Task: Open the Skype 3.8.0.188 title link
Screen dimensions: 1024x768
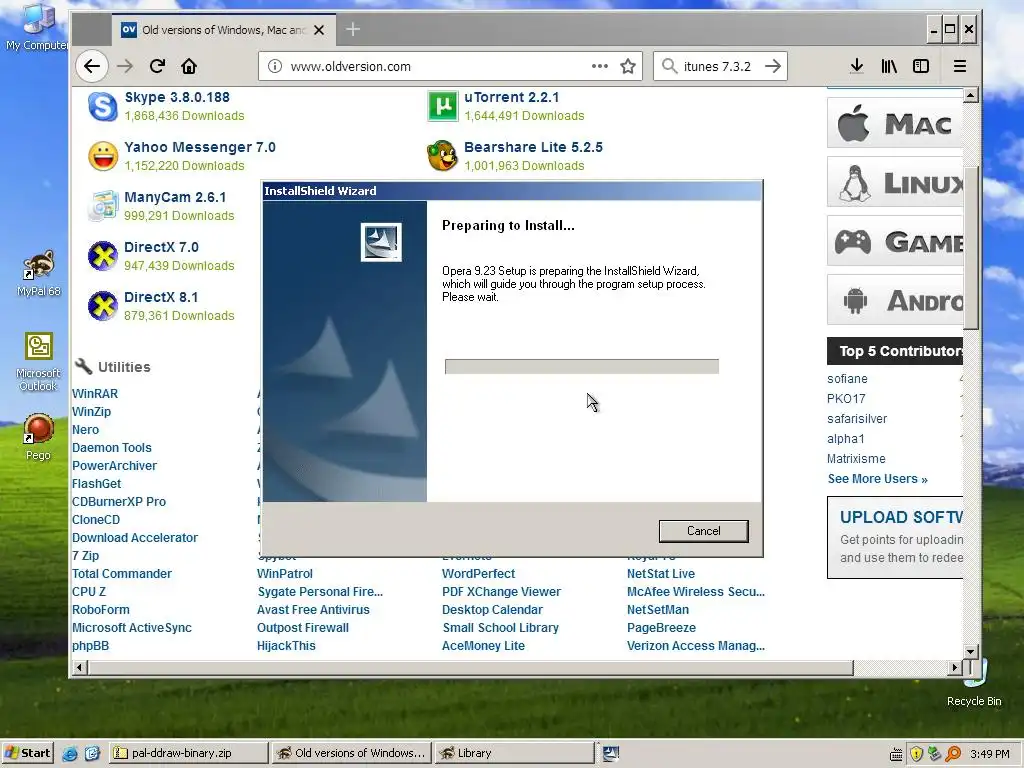Action: pos(177,97)
